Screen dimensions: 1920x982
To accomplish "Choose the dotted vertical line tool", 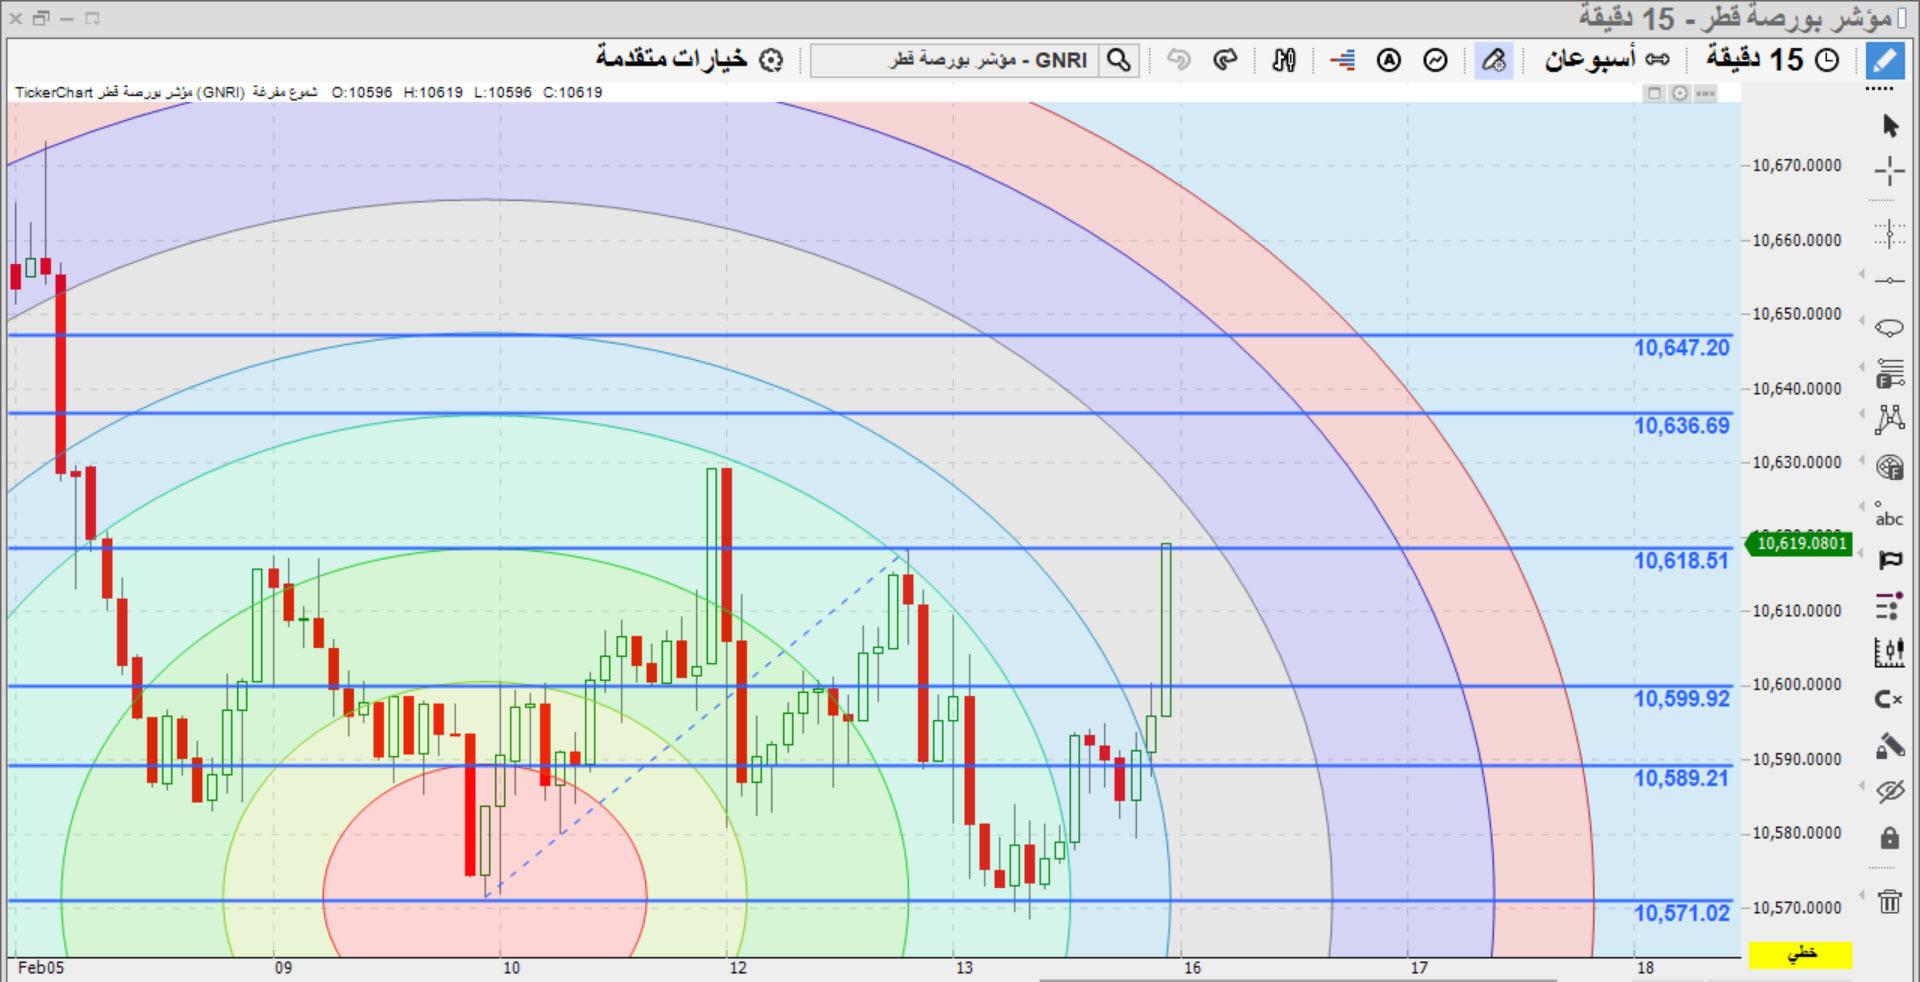I will tap(1889, 234).
